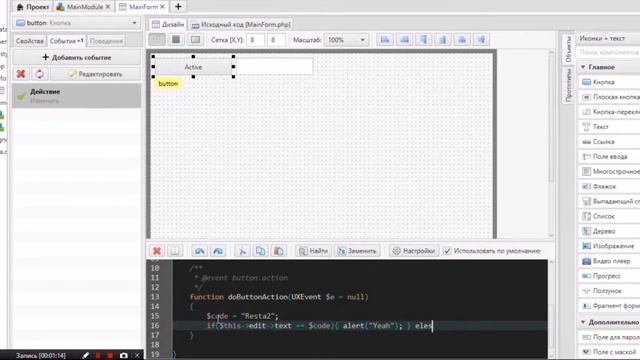Select the Прогресс component
Screen dimensions: 640x360
tap(609, 276)
